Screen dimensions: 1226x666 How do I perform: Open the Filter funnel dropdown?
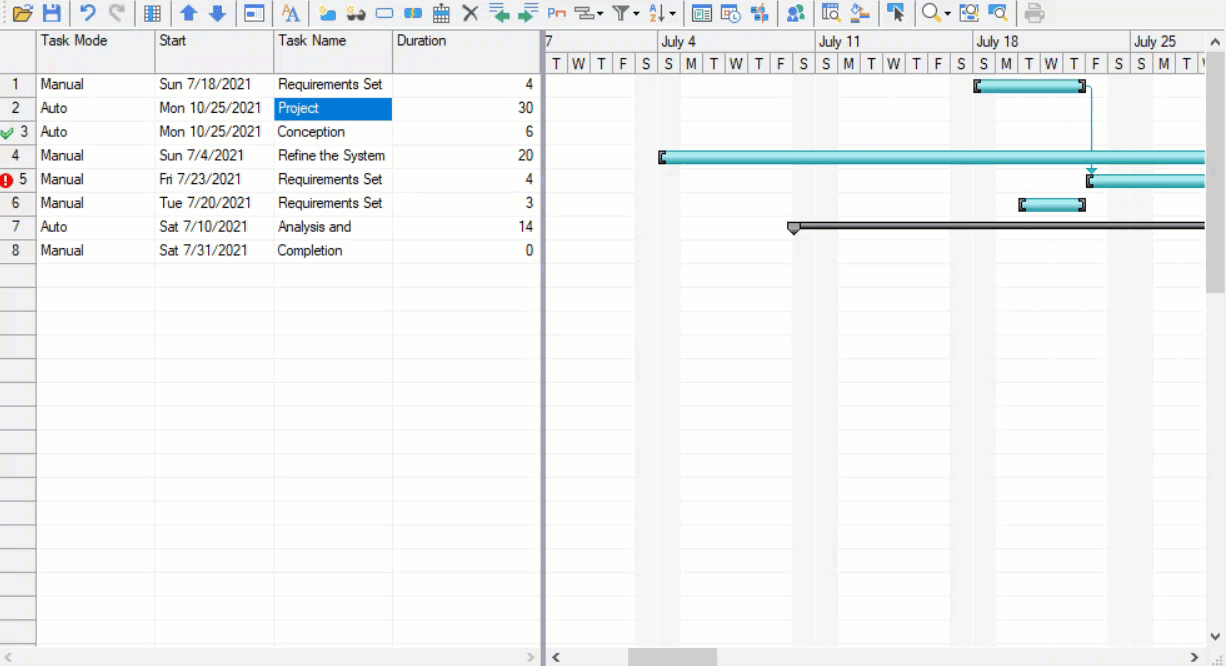625,13
